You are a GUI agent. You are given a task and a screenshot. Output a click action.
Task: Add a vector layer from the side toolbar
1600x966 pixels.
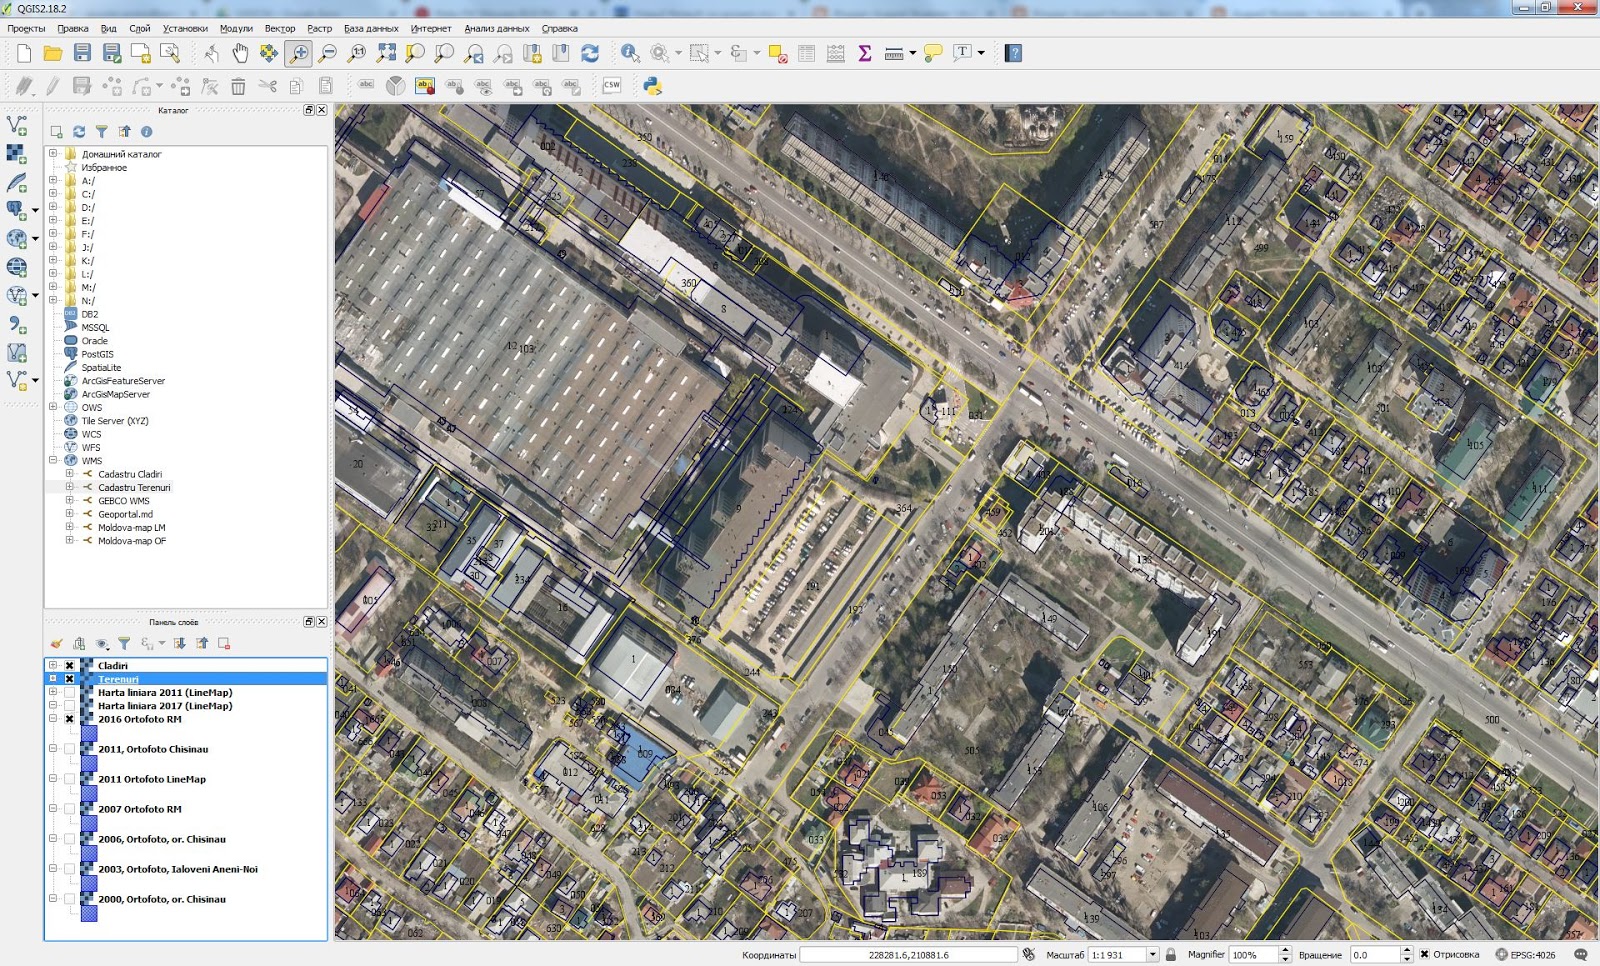[16, 125]
